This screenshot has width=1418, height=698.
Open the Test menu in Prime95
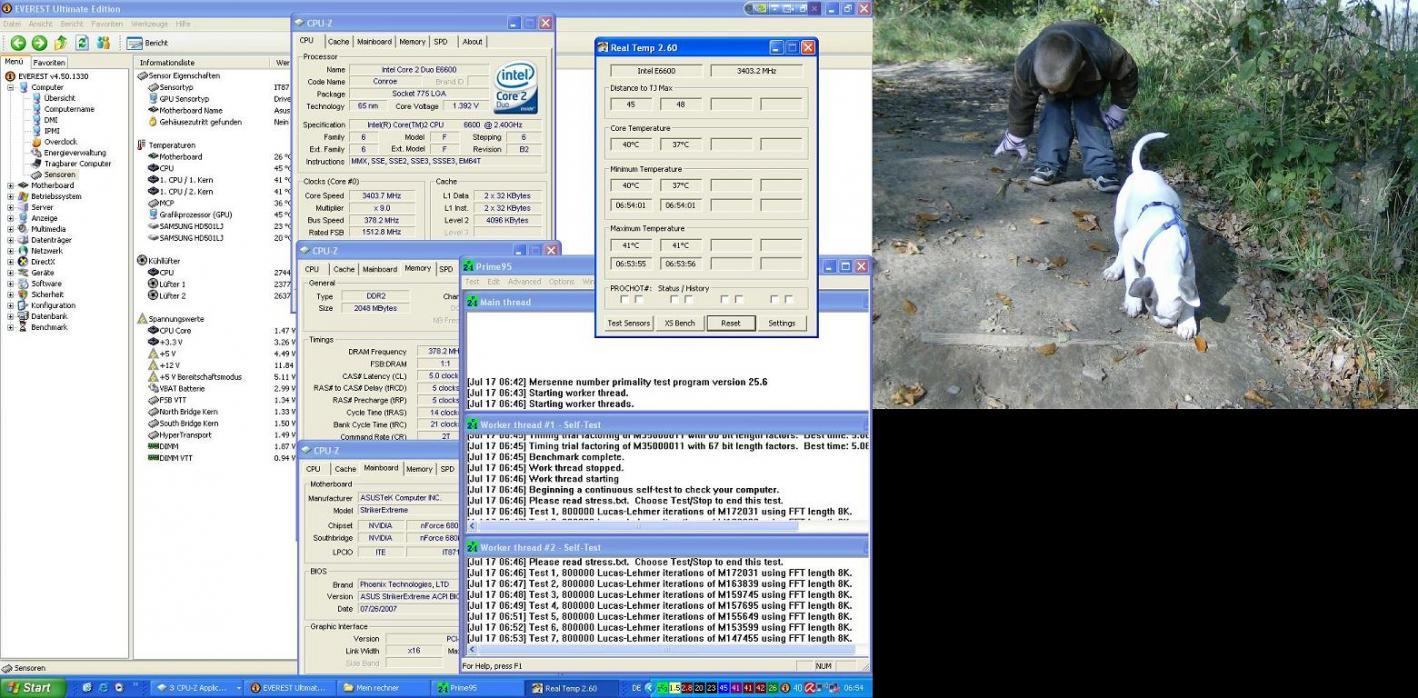[472, 282]
